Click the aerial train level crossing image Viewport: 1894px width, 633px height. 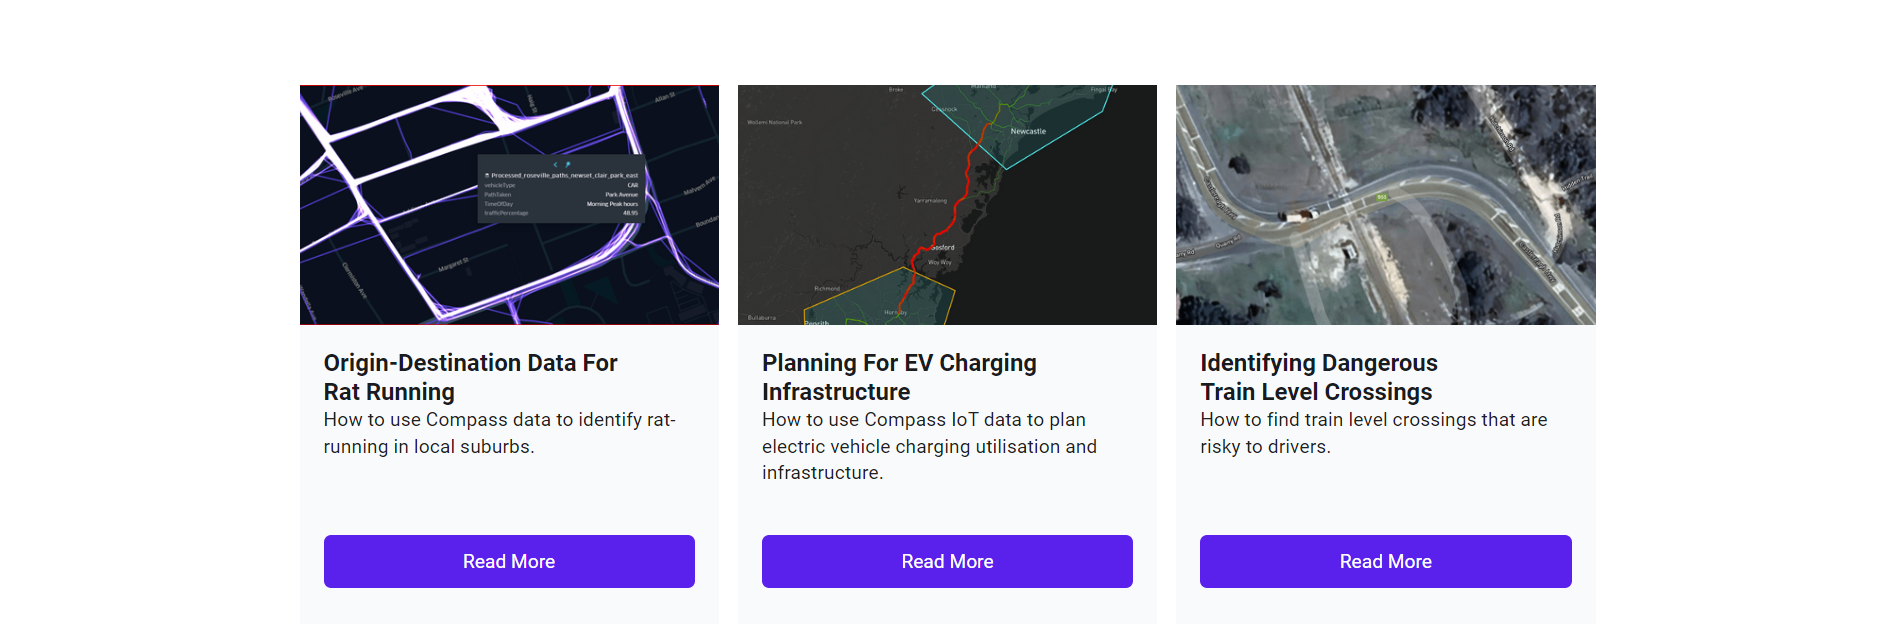coord(1385,204)
